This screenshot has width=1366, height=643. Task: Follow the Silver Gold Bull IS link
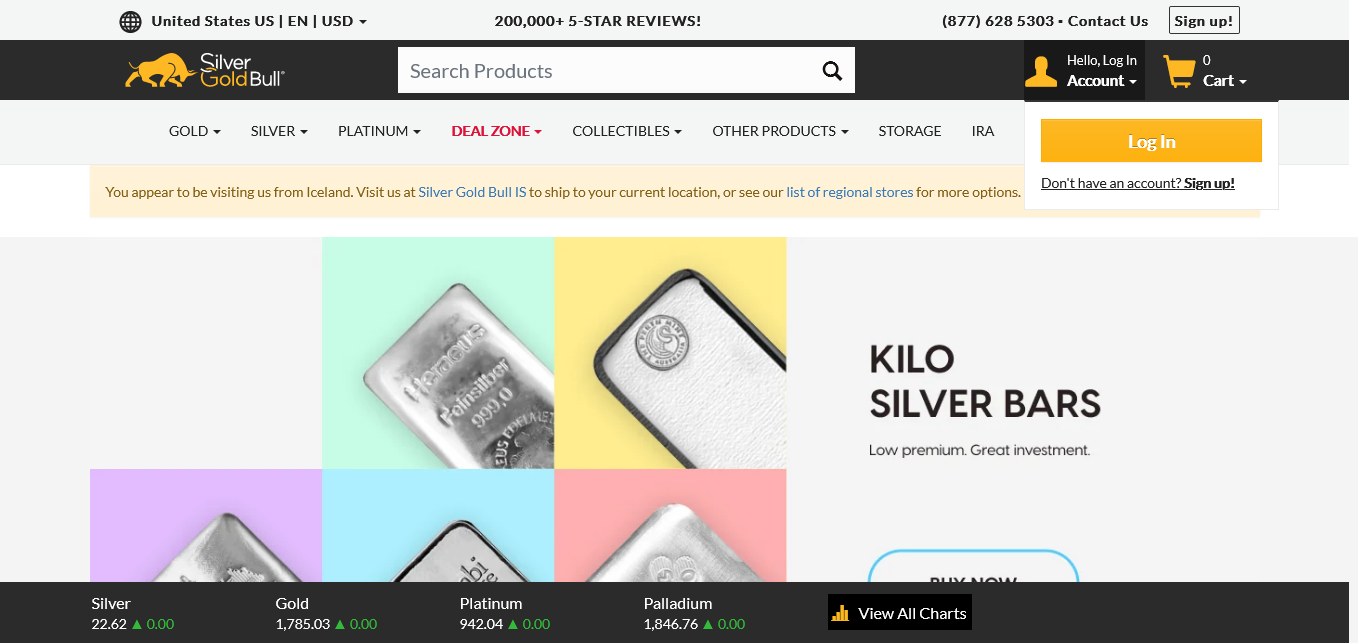(472, 192)
